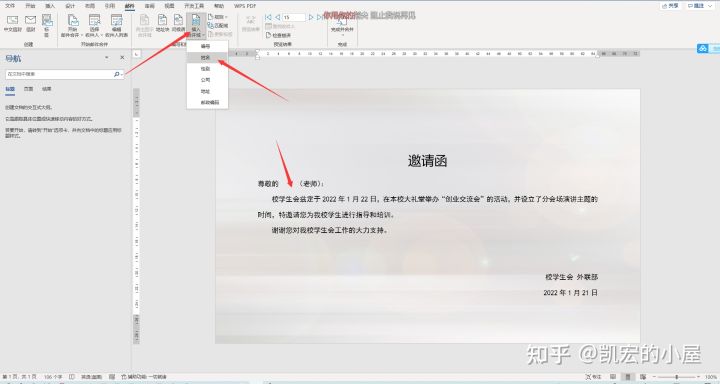The height and width of the screenshot is (384, 720).
Task: Switch to the 引用 References tab
Action: click(110, 6)
